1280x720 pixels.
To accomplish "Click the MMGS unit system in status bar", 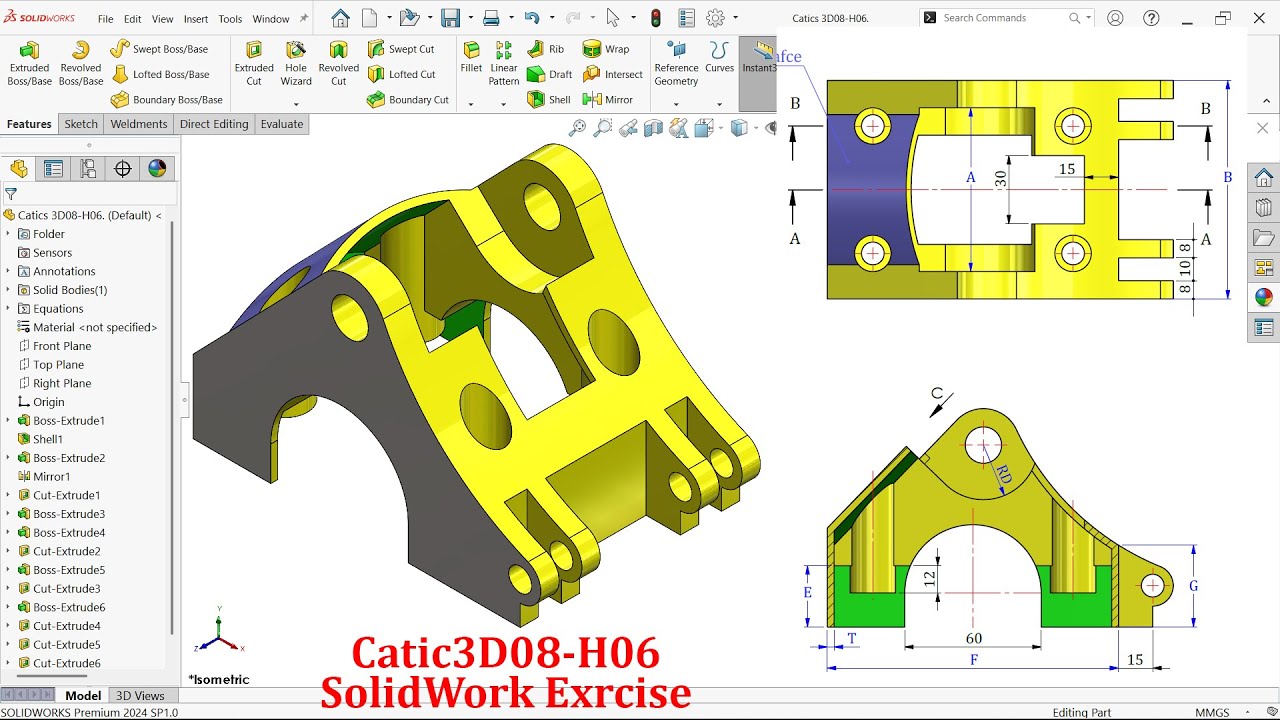I will coord(1212,713).
